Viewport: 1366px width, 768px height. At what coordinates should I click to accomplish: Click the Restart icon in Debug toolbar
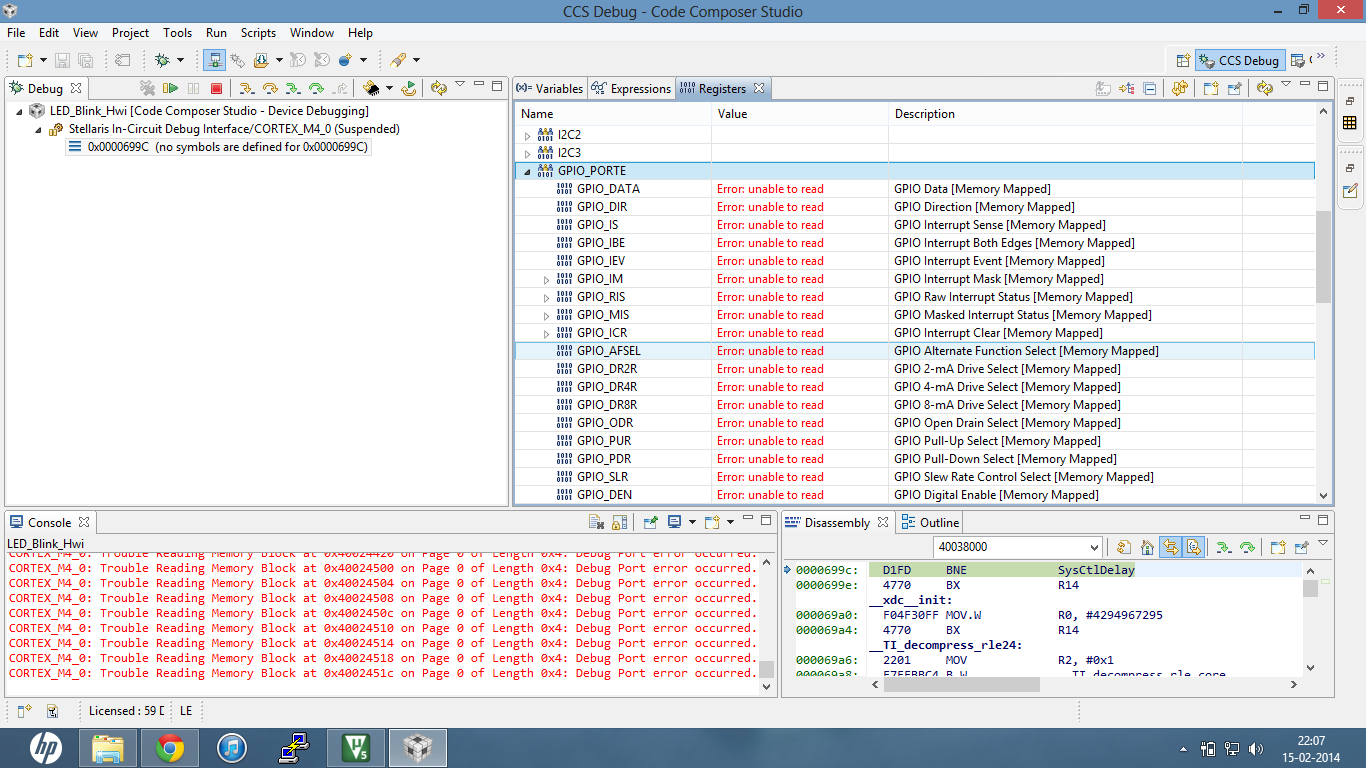point(408,88)
